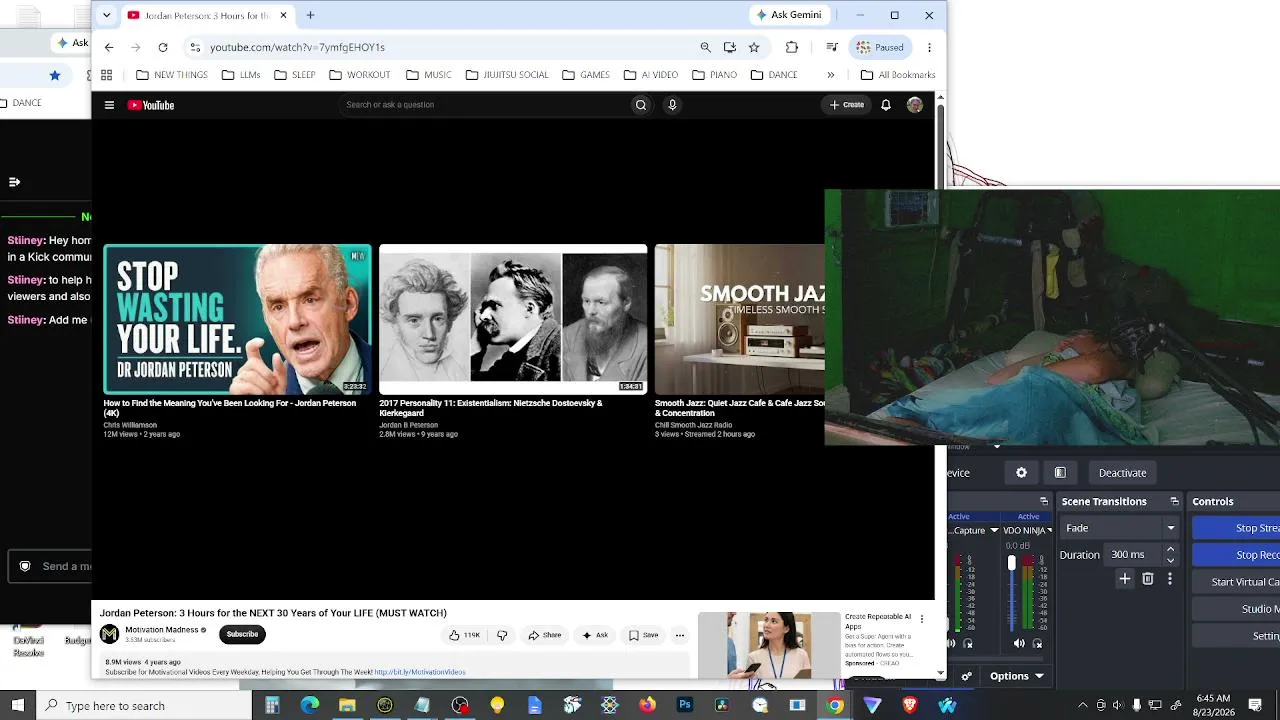This screenshot has width=1280, height=720.
Task: Start voice search with the microphone icon
Action: click(672, 105)
